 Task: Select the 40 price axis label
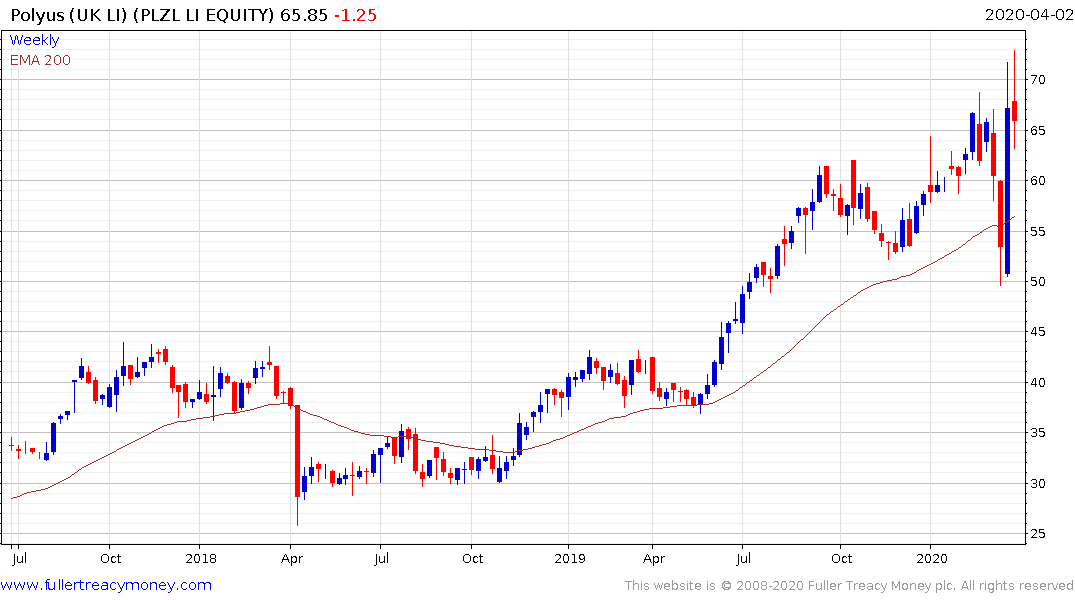[1037, 382]
